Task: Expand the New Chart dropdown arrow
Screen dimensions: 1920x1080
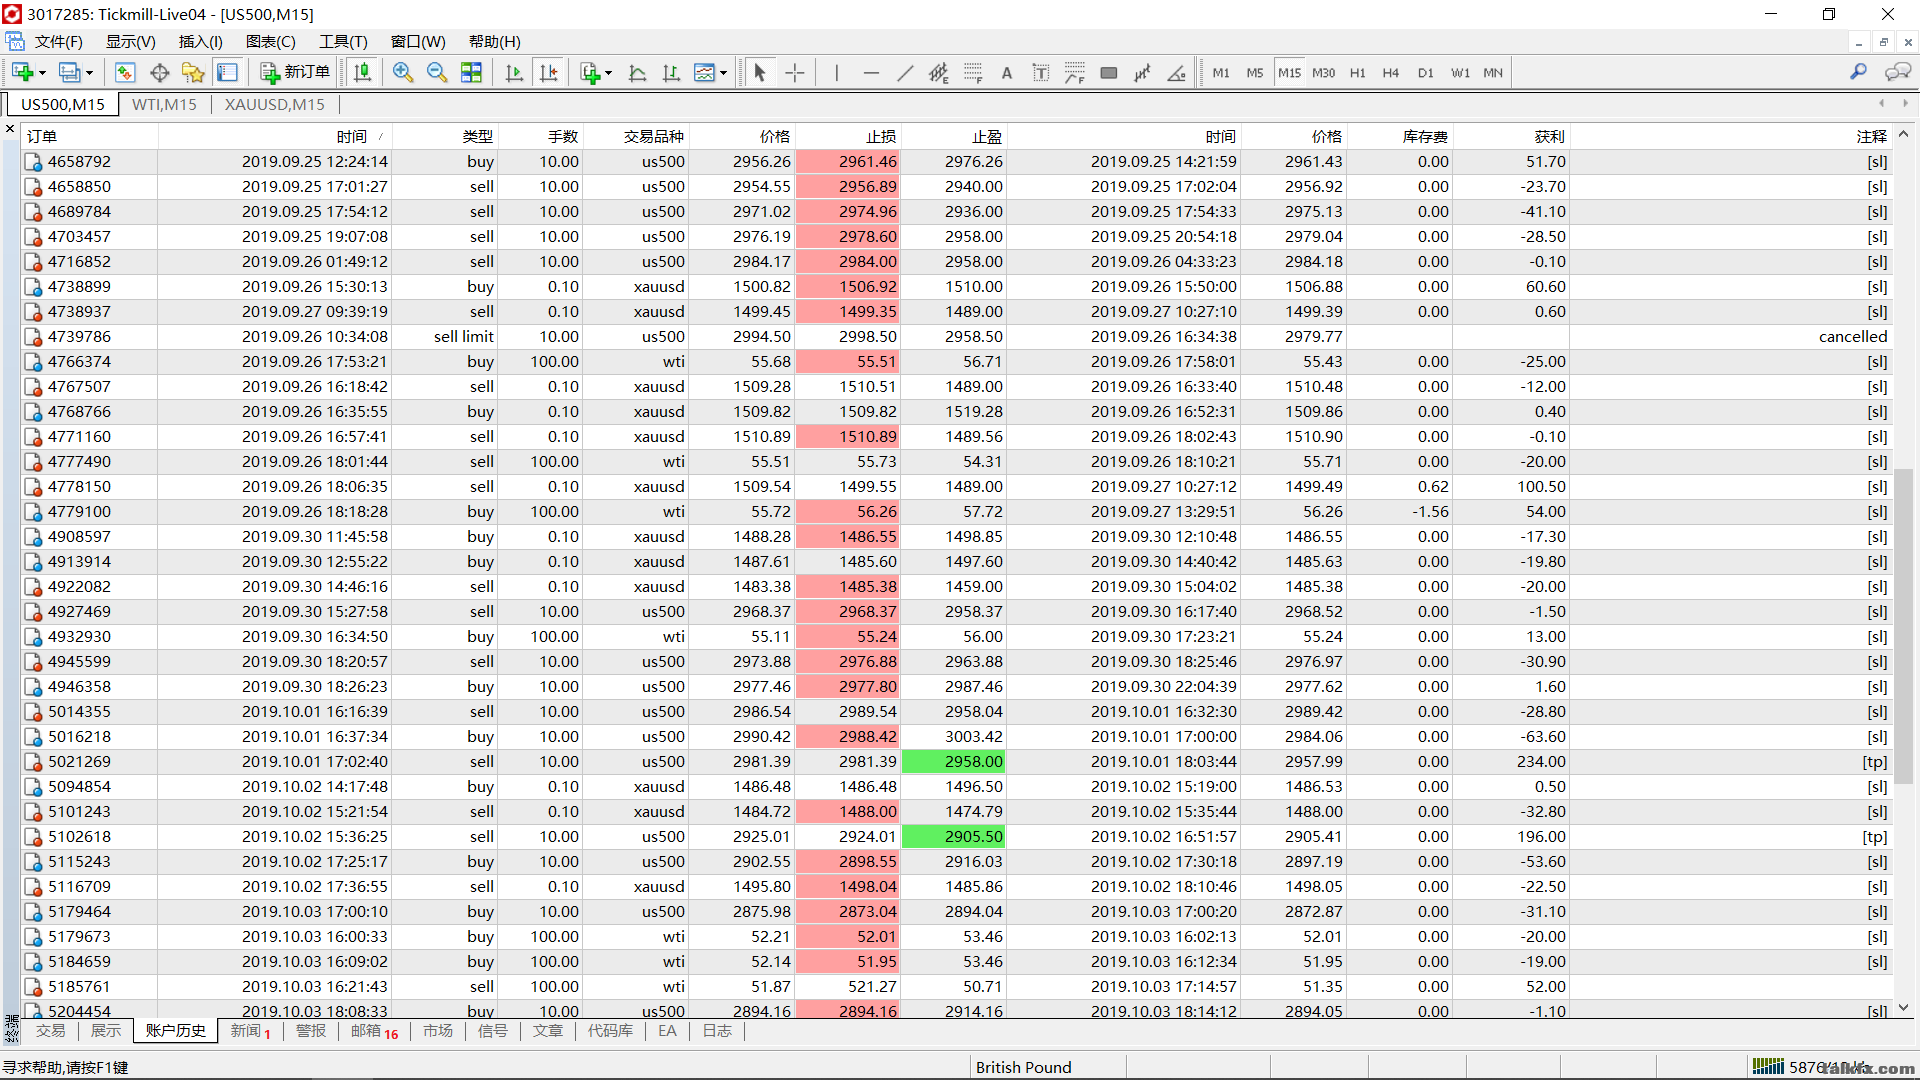Action: pos(42,73)
